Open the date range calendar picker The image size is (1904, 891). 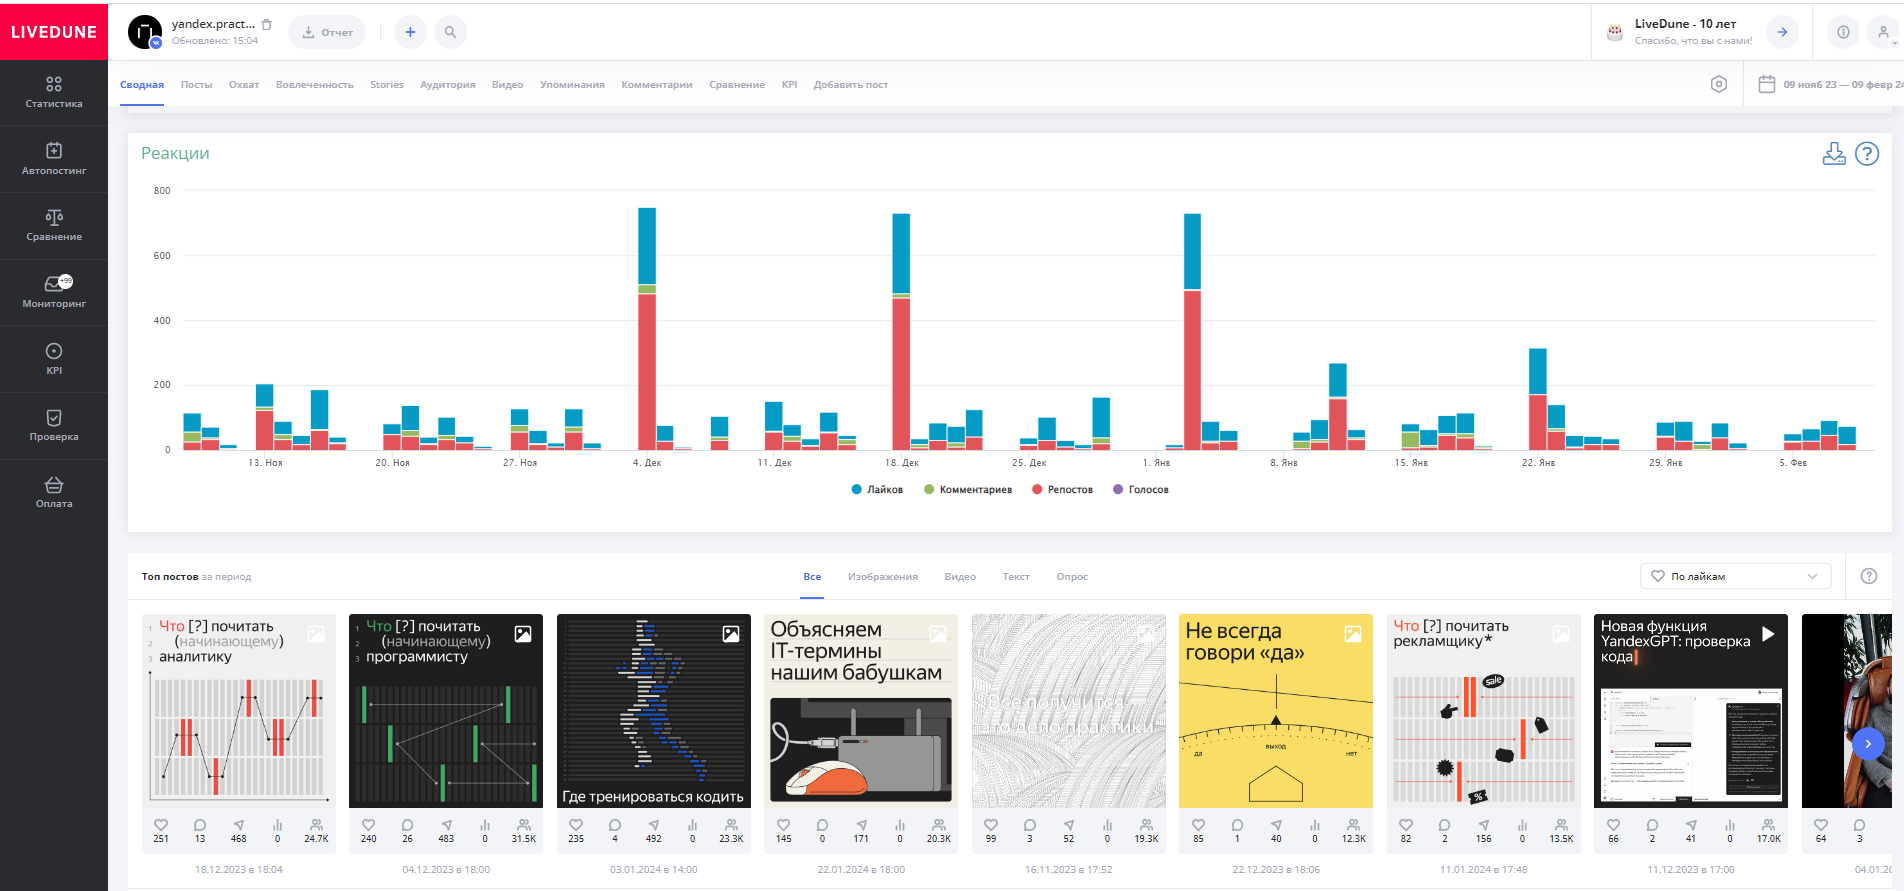pyautogui.click(x=1830, y=84)
